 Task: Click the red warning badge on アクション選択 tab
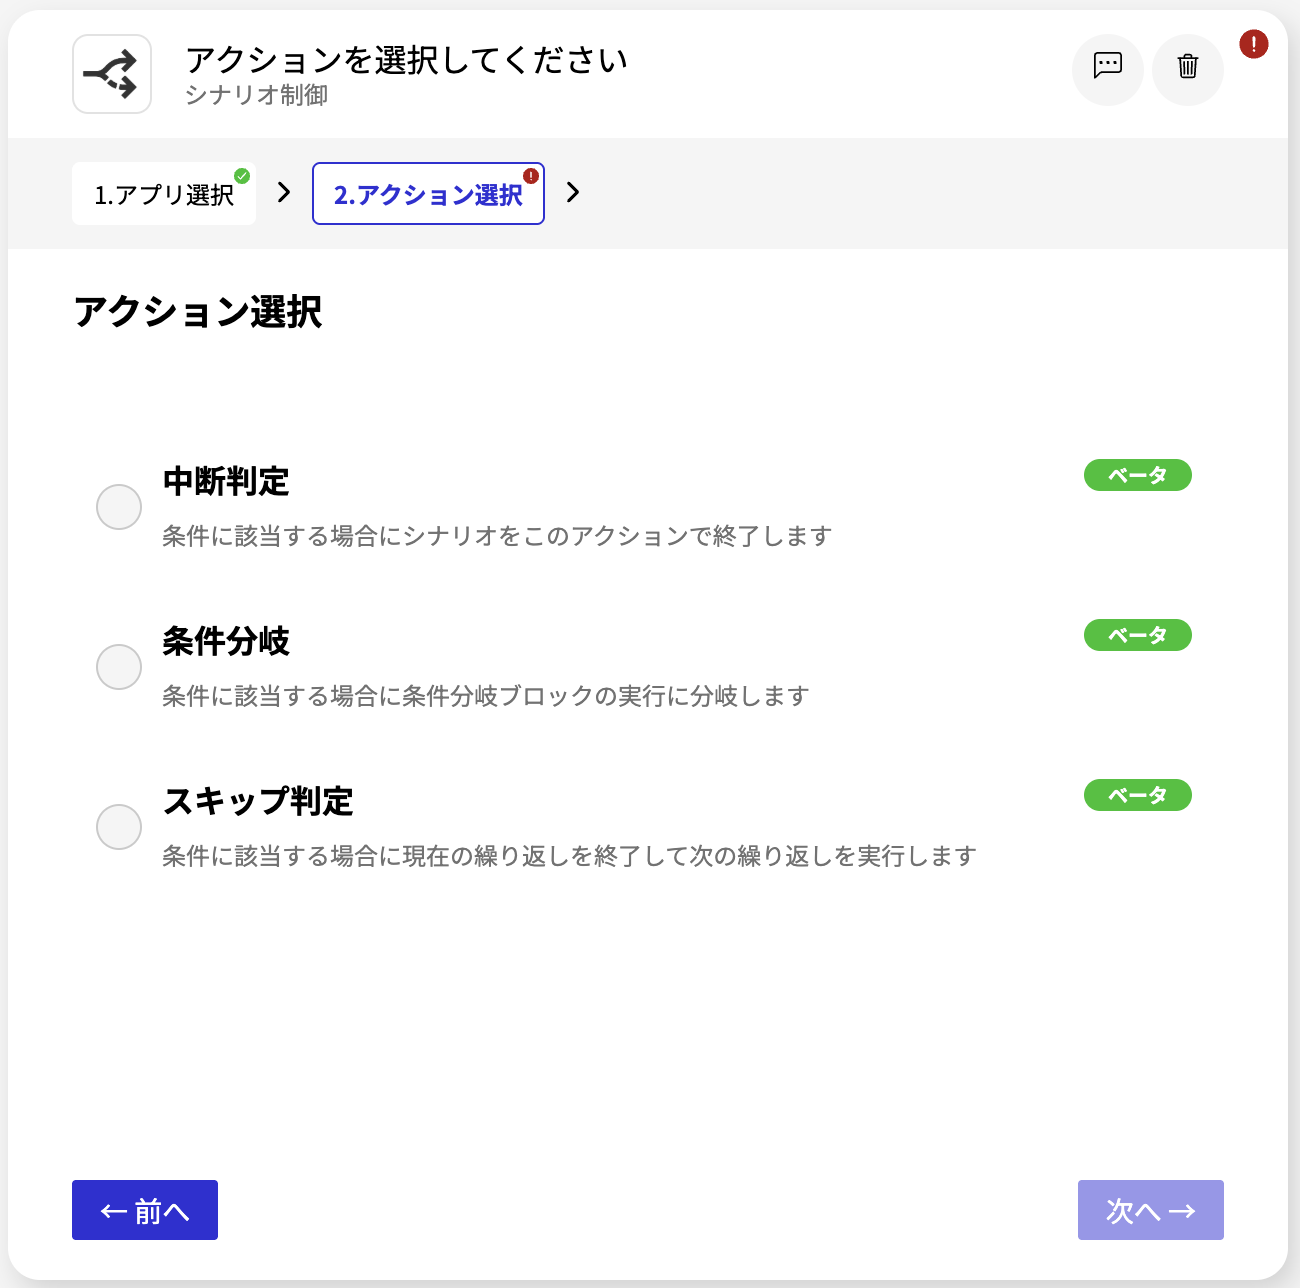click(531, 176)
